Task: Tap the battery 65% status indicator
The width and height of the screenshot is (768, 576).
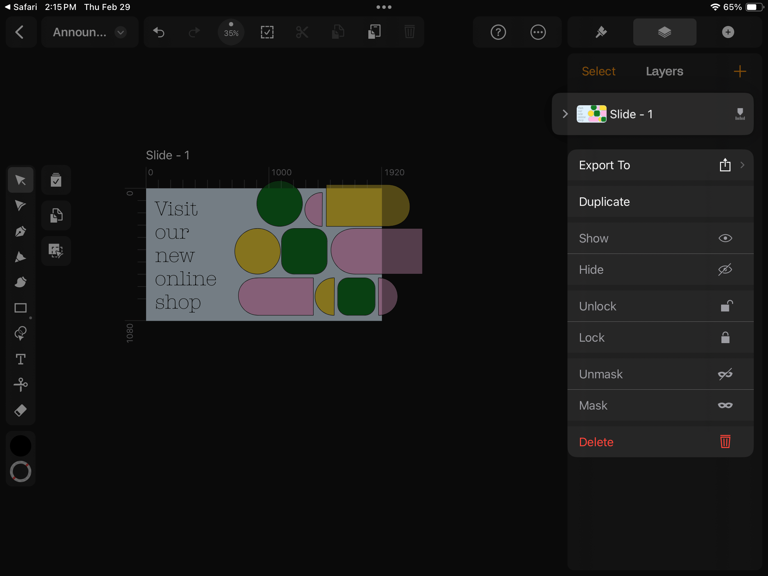Action: [x=743, y=7]
